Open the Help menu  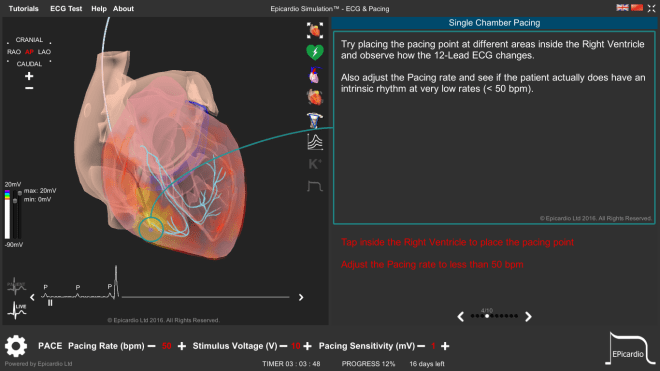point(99,8)
